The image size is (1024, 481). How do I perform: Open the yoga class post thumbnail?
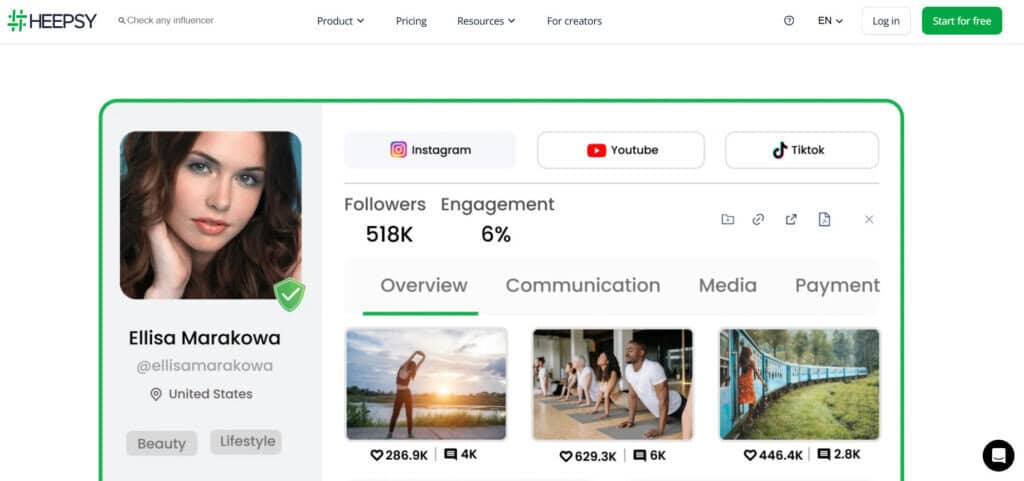click(613, 384)
